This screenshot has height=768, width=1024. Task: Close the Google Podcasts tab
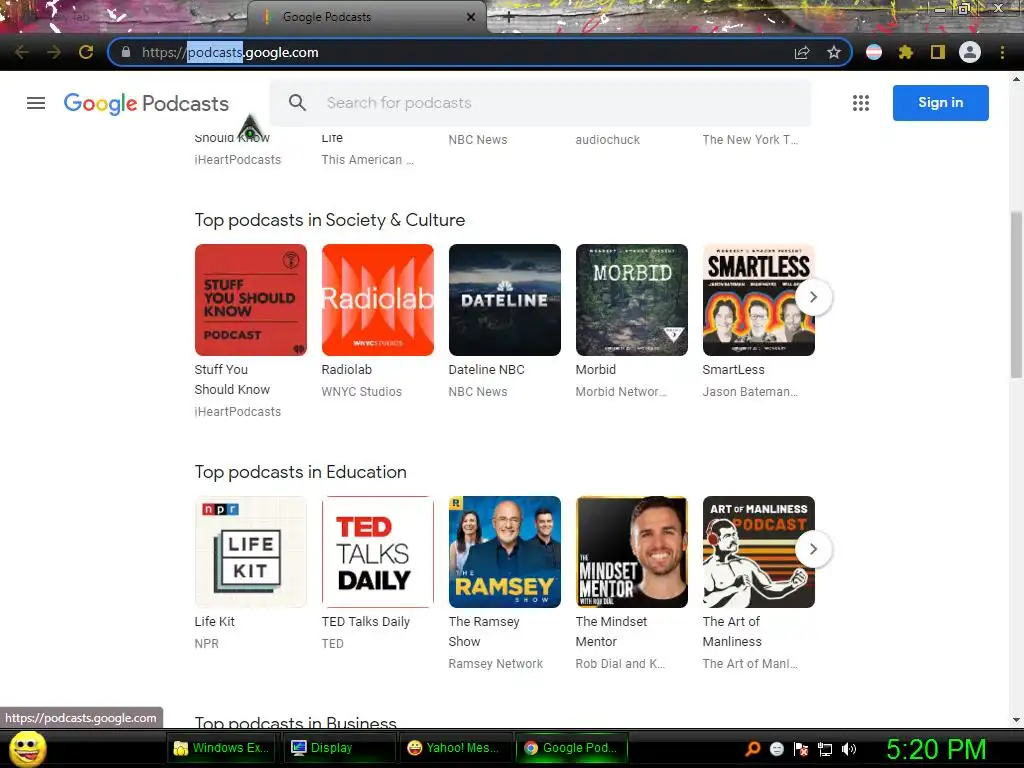pyautogui.click(x=471, y=17)
